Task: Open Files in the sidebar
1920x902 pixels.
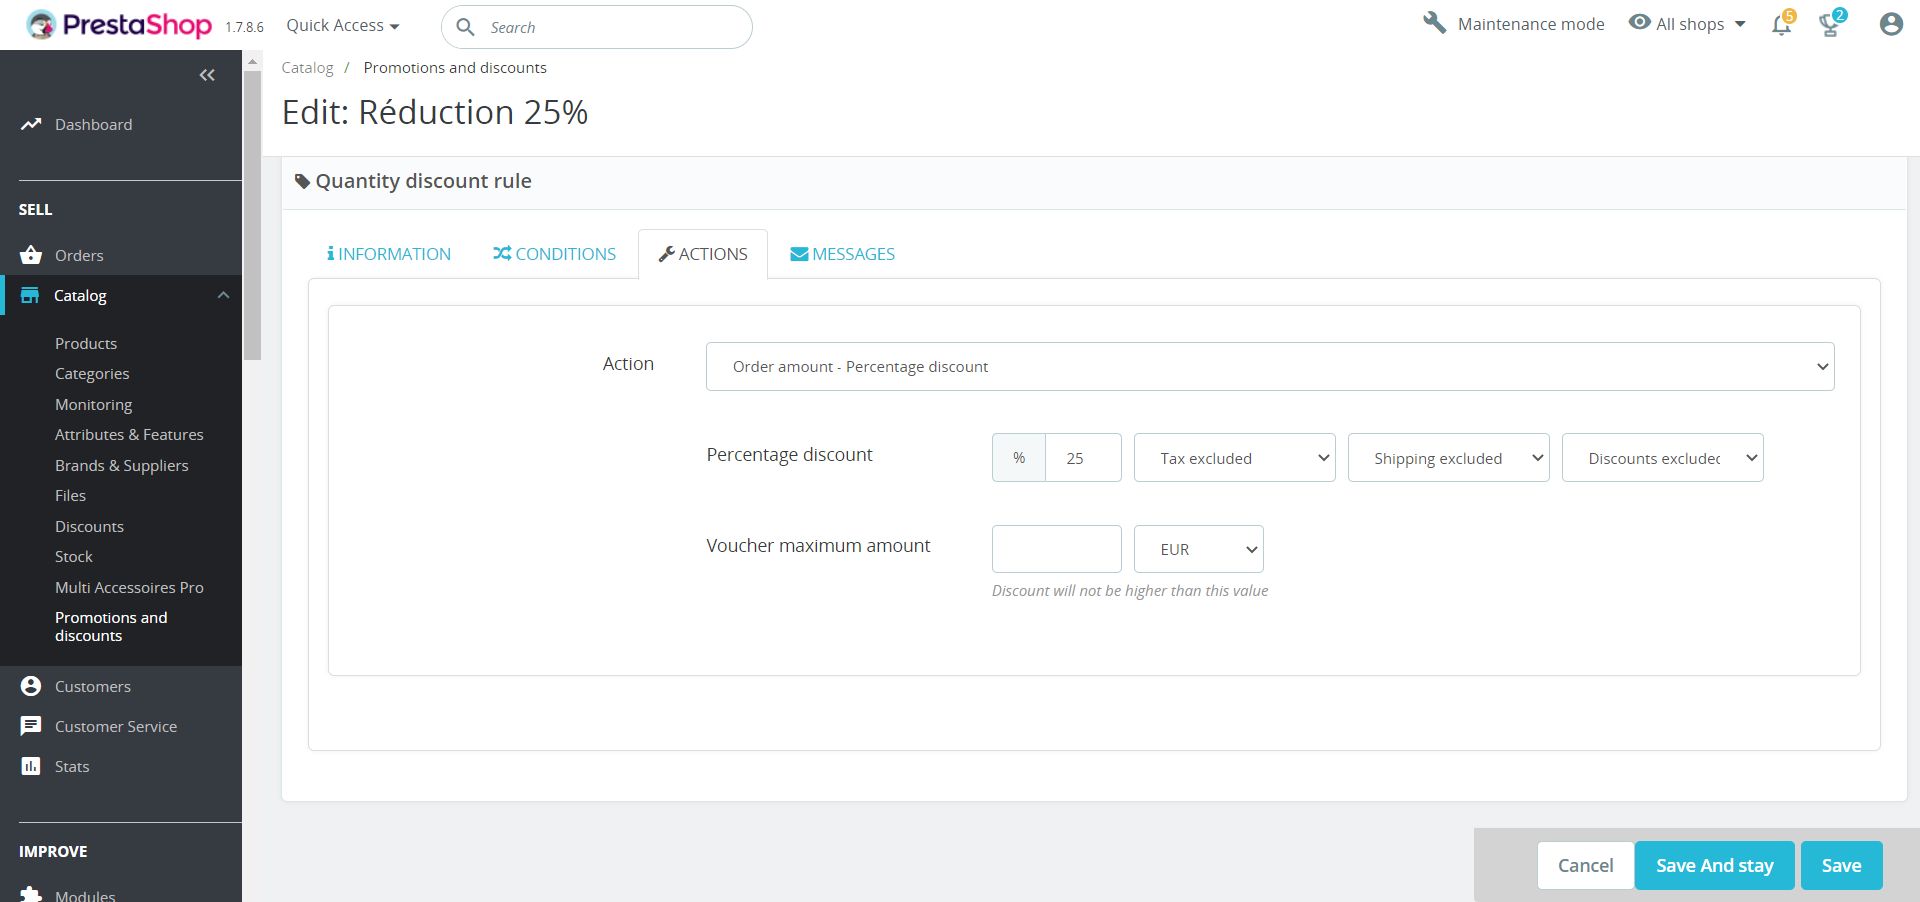Action: click(70, 496)
